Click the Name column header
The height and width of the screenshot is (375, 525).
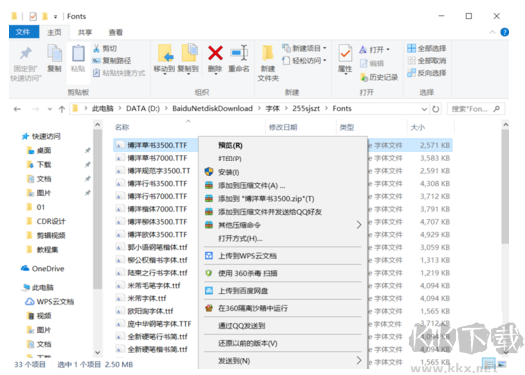pos(122,127)
